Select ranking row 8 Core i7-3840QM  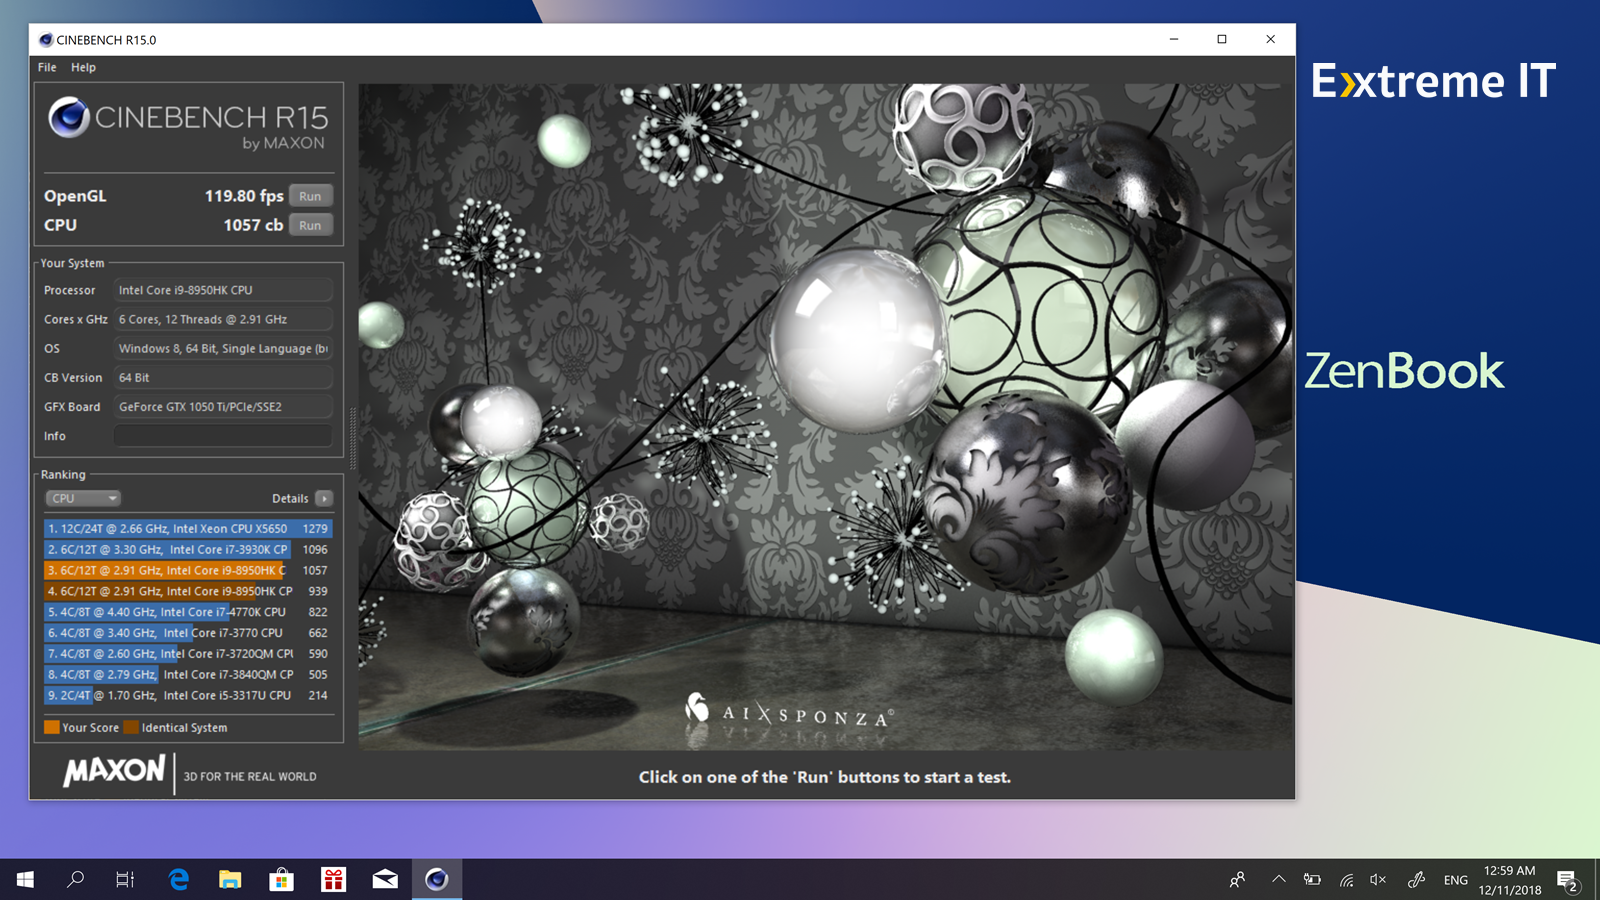(x=188, y=675)
